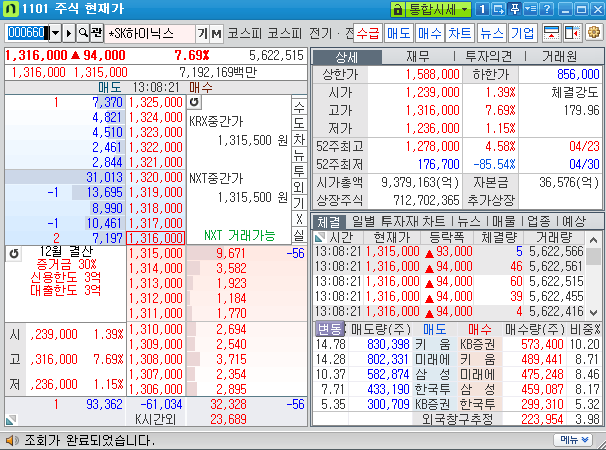Click the 수 vertical side button
The width and height of the screenshot is (606, 450).
pos(299,106)
